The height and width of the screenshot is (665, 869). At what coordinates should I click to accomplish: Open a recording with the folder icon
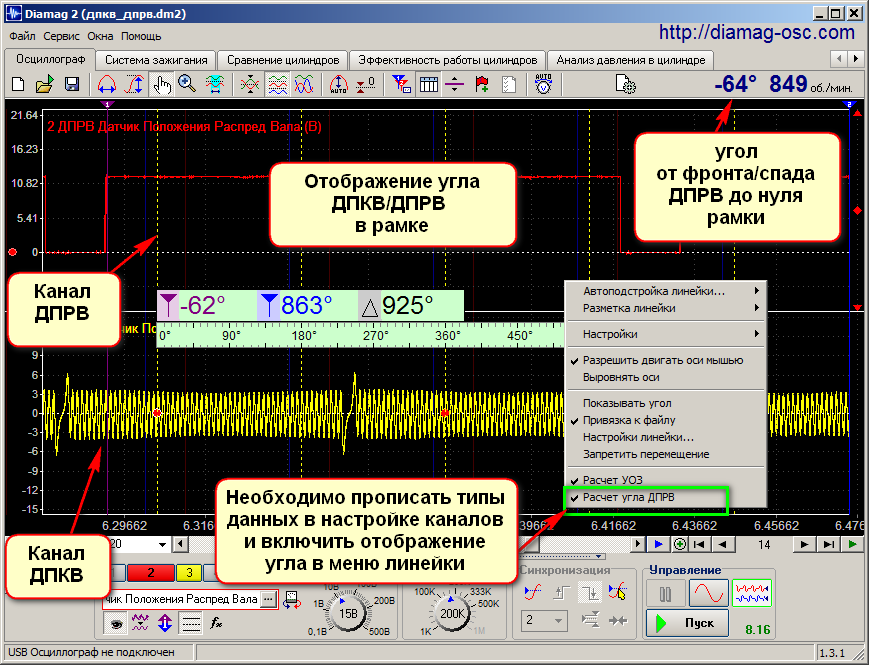pyautogui.click(x=44, y=84)
